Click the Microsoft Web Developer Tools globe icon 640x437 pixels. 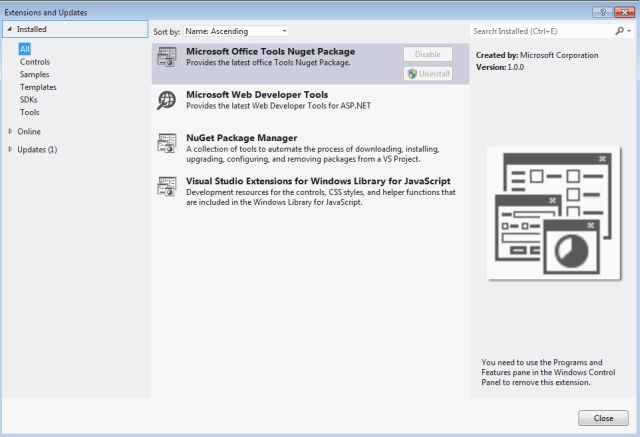coord(167,100)
